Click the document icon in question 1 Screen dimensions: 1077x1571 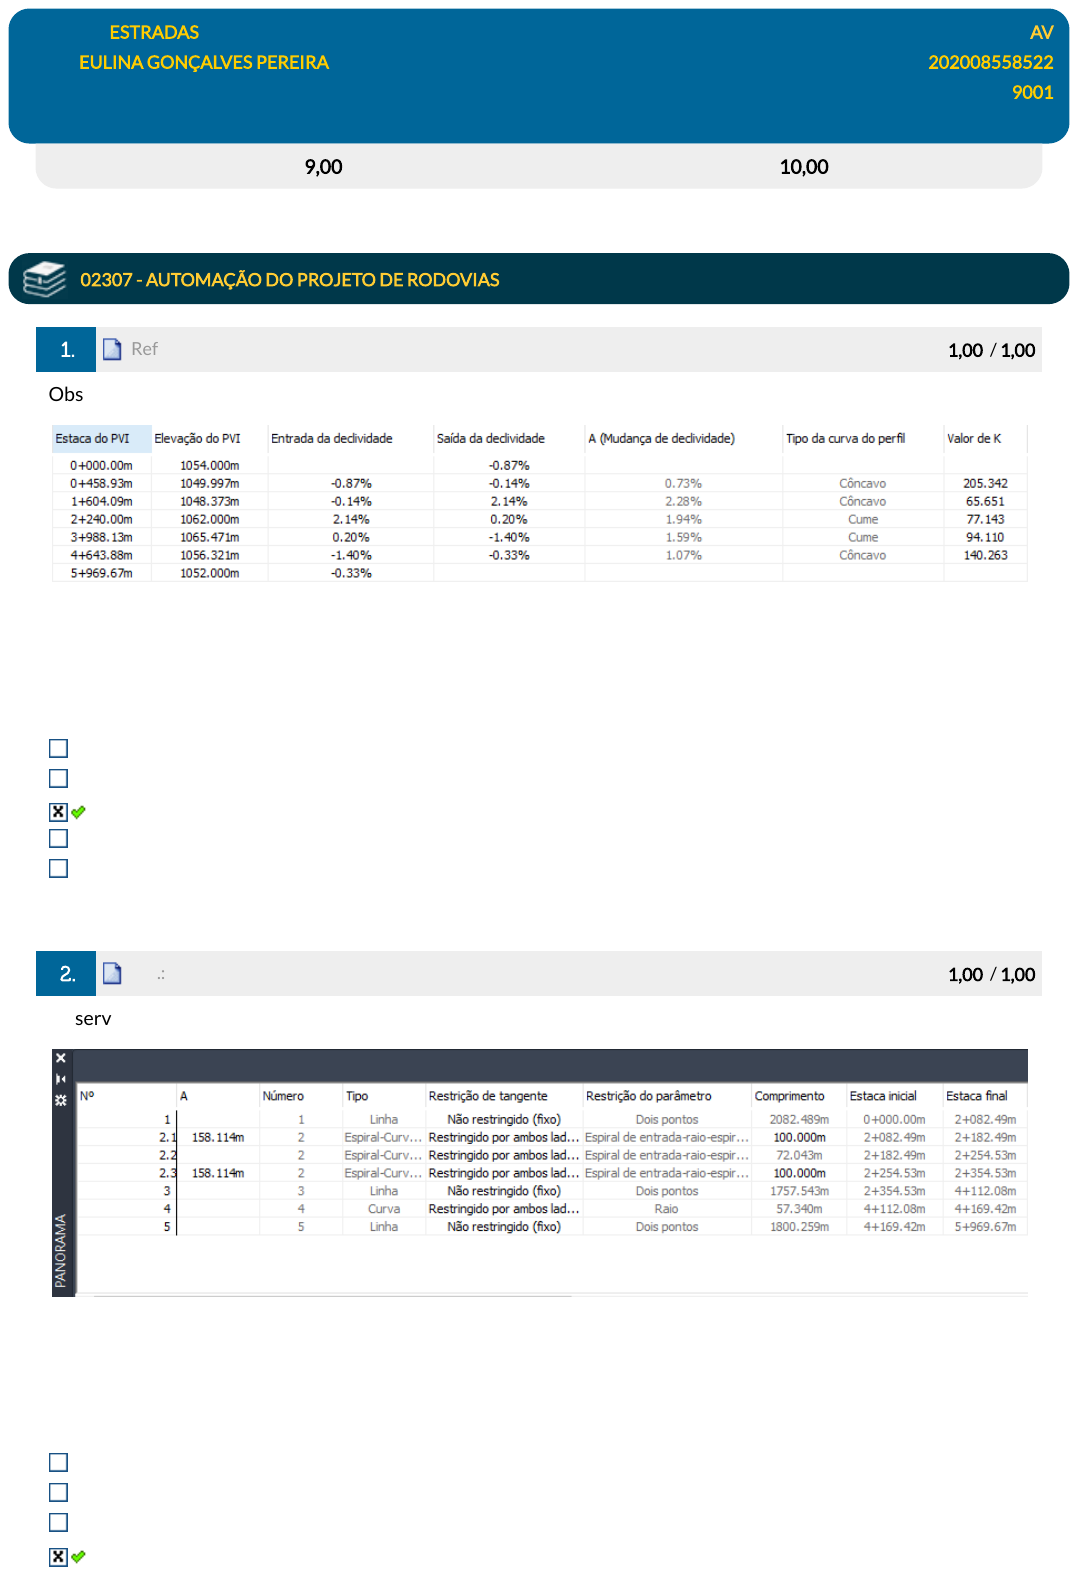tap(112, 349)
